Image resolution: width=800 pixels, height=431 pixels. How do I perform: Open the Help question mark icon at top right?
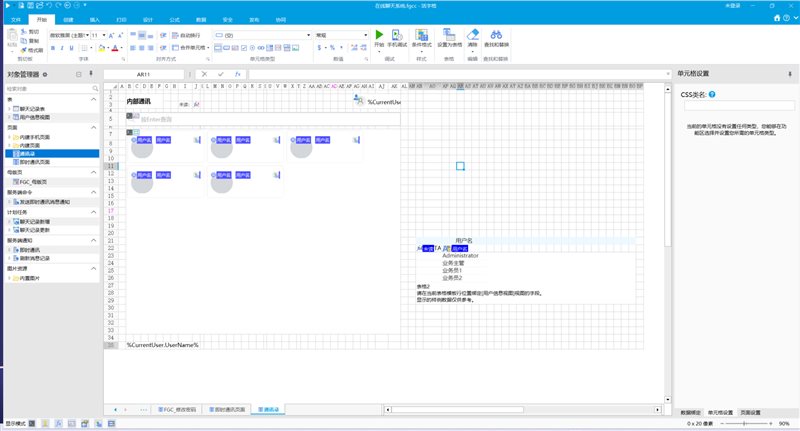(786, 18)
